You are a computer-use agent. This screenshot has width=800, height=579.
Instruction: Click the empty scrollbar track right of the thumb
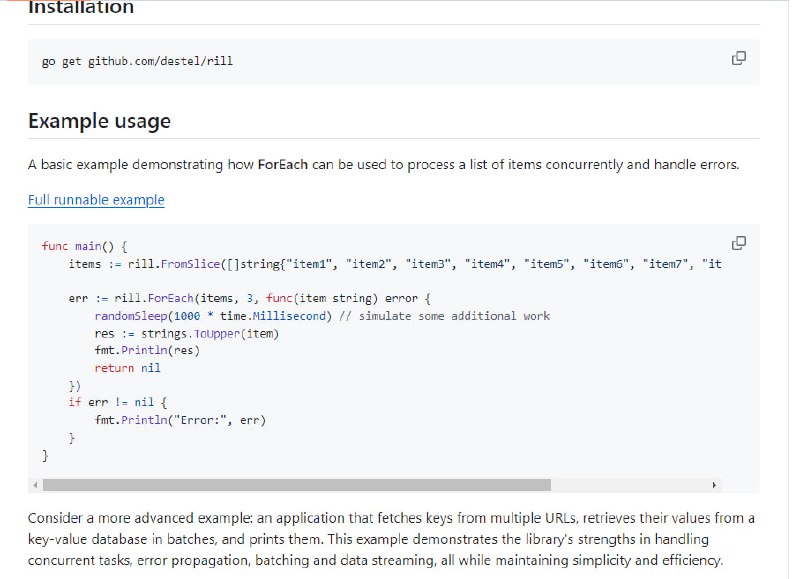coord(630,485)
